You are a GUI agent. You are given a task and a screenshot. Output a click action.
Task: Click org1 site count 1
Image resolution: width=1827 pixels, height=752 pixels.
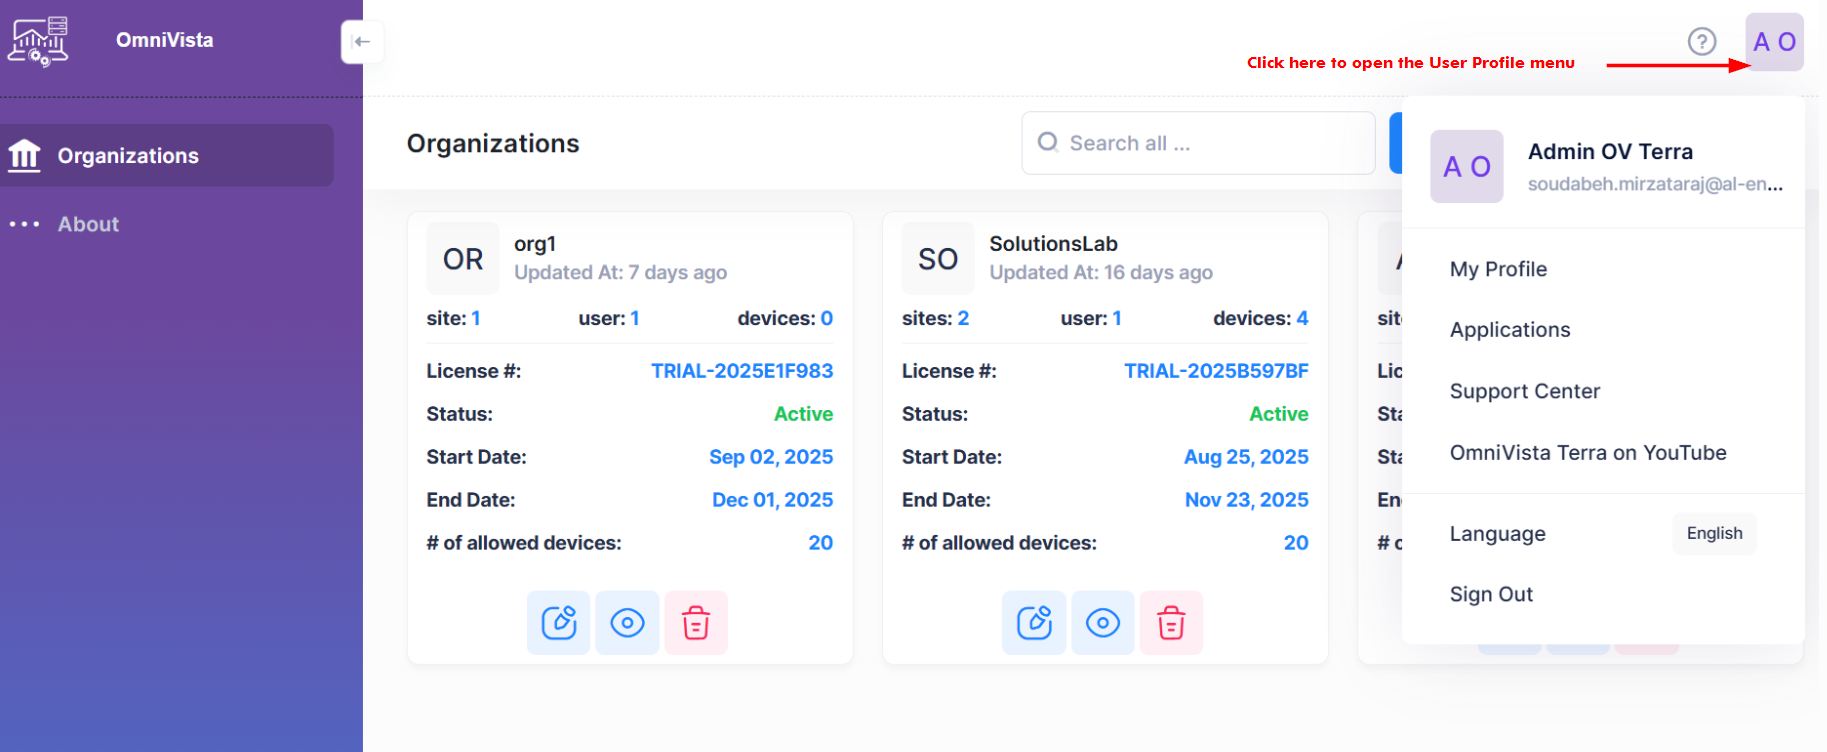[x=476, y=318]
